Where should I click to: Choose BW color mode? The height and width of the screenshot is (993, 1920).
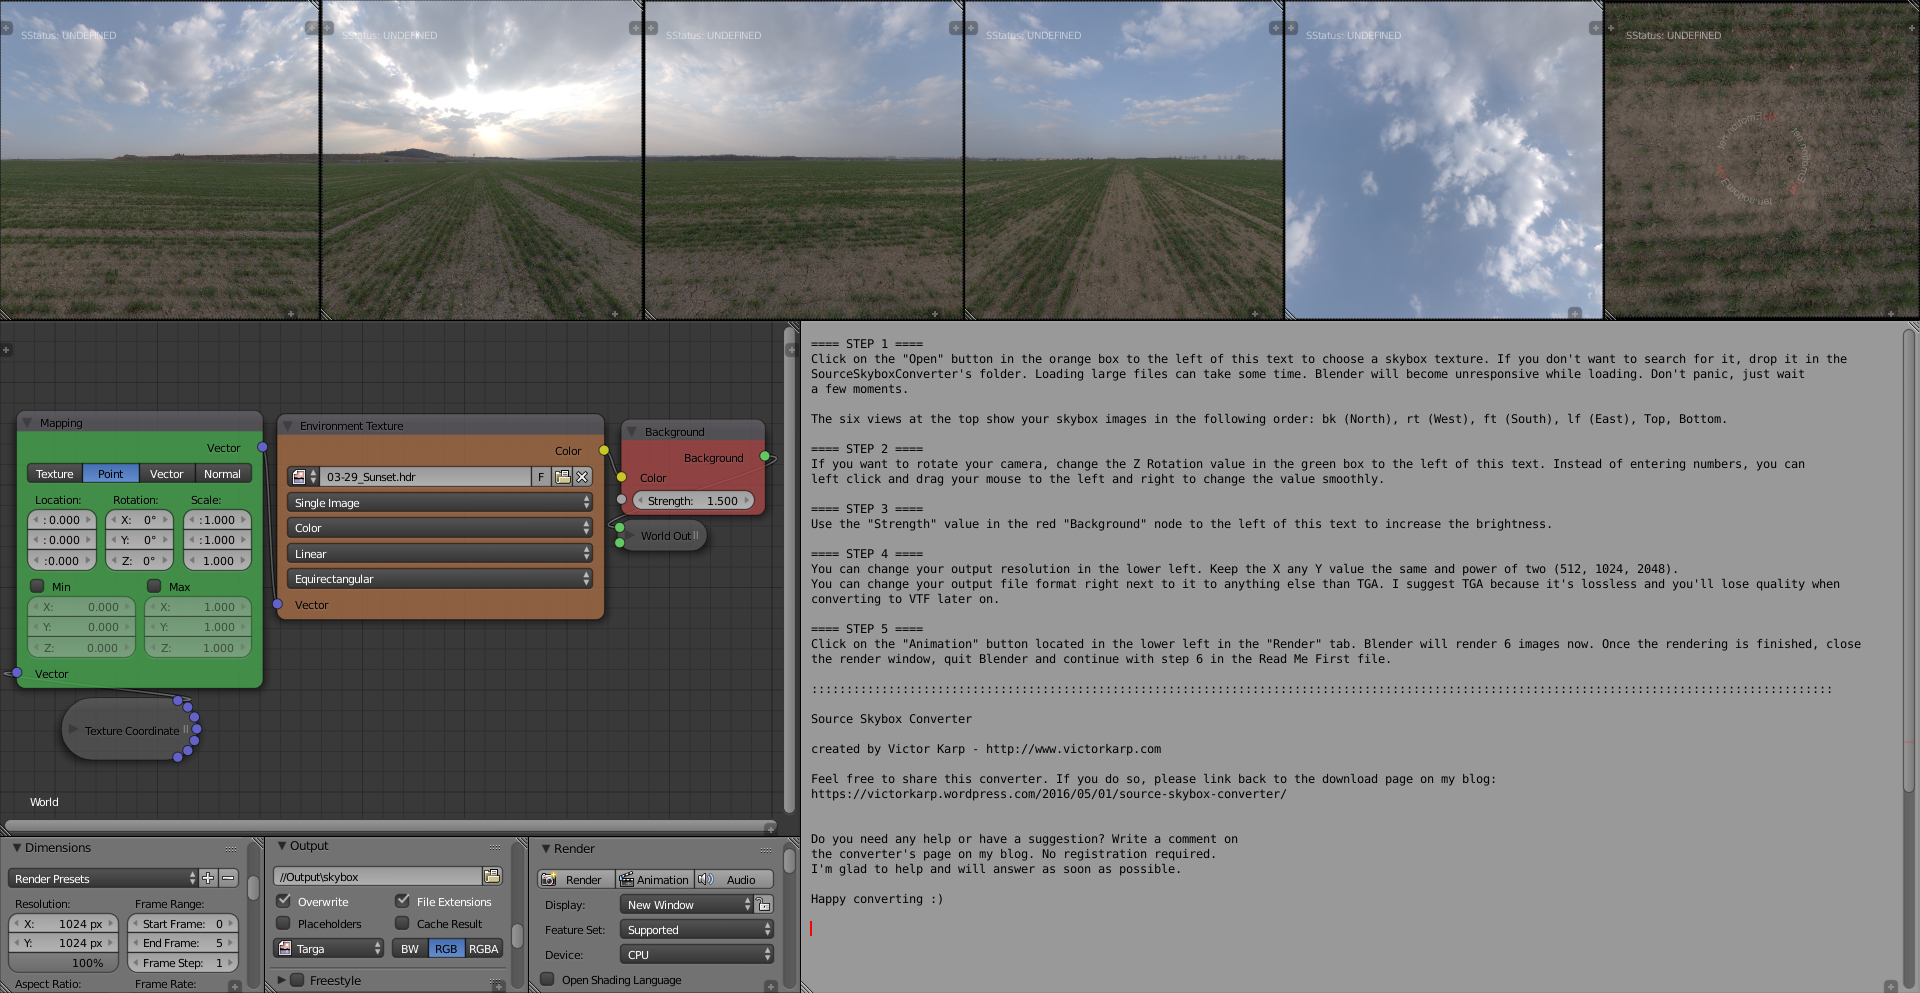410,949
